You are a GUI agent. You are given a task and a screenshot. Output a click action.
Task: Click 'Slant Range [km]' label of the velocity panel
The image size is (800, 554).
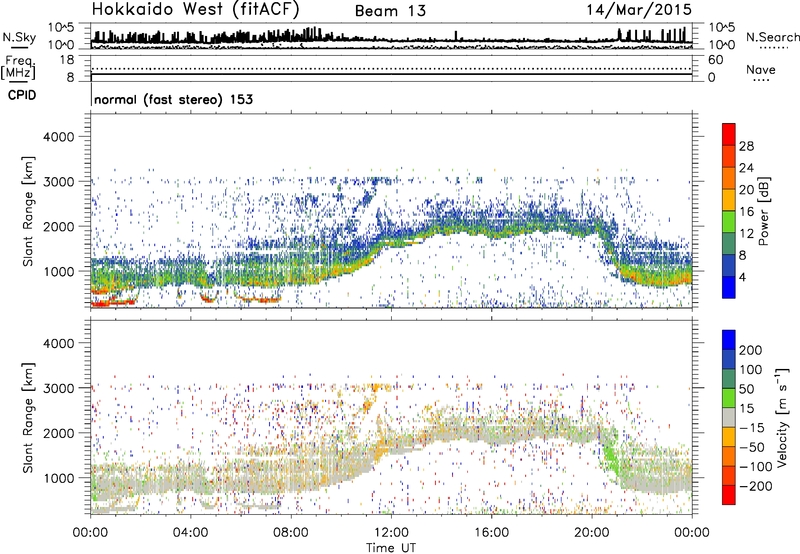28,417
